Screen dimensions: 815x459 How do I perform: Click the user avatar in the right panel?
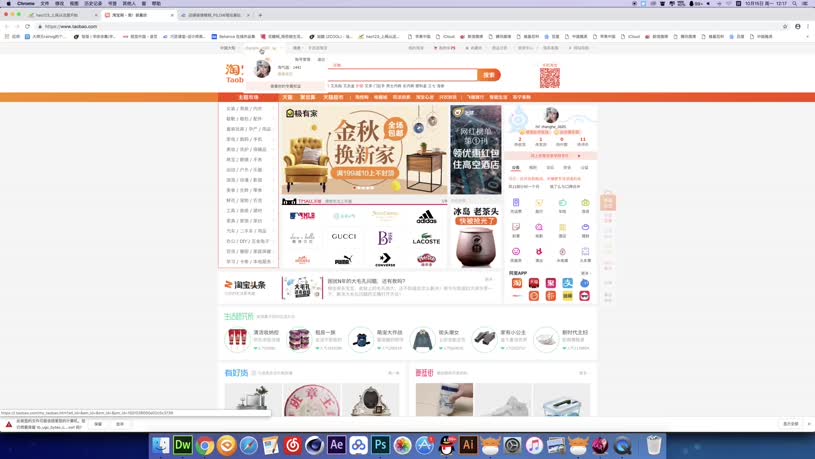(x=551, y=115)
